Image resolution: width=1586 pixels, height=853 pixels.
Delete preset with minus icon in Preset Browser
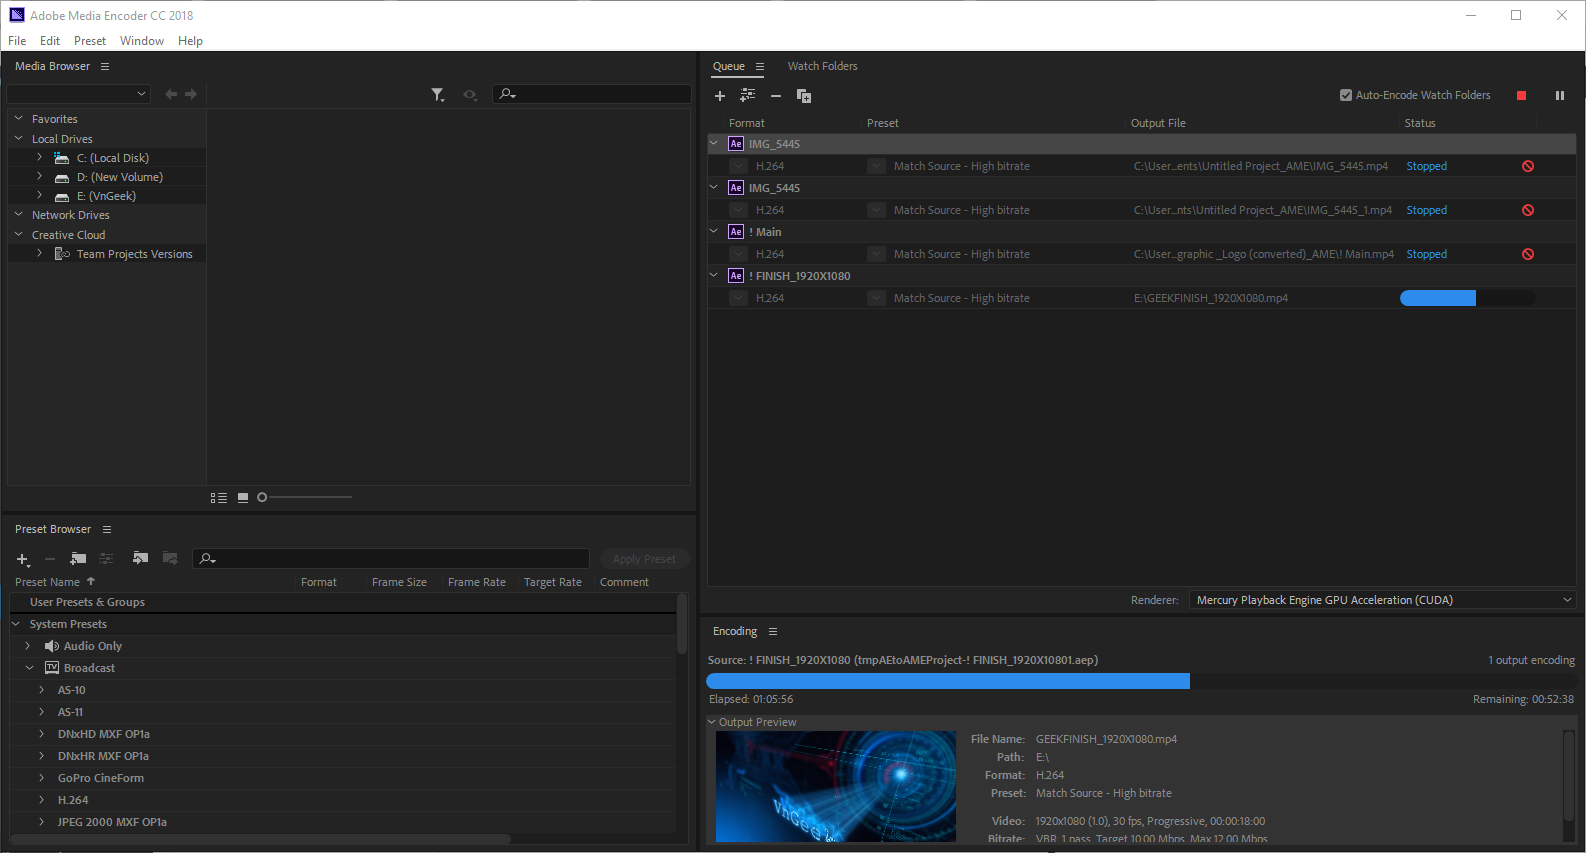tap(50, 559)
